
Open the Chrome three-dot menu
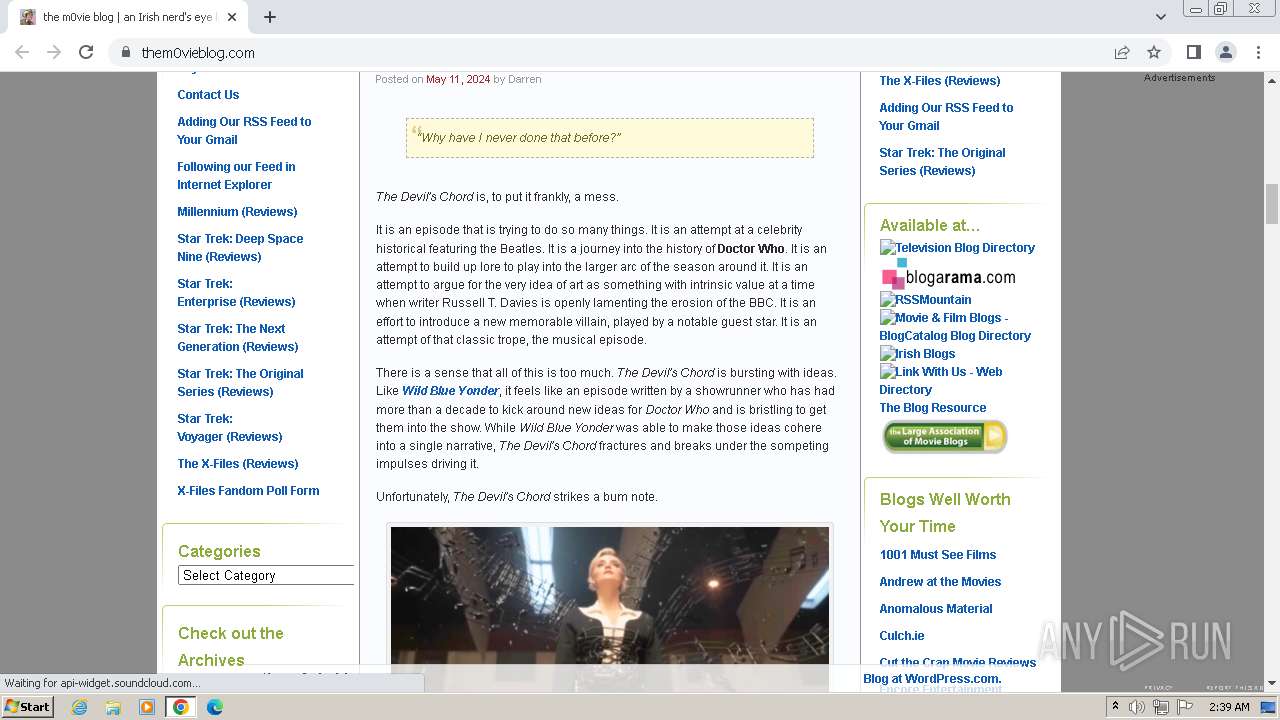point(1258,52)
